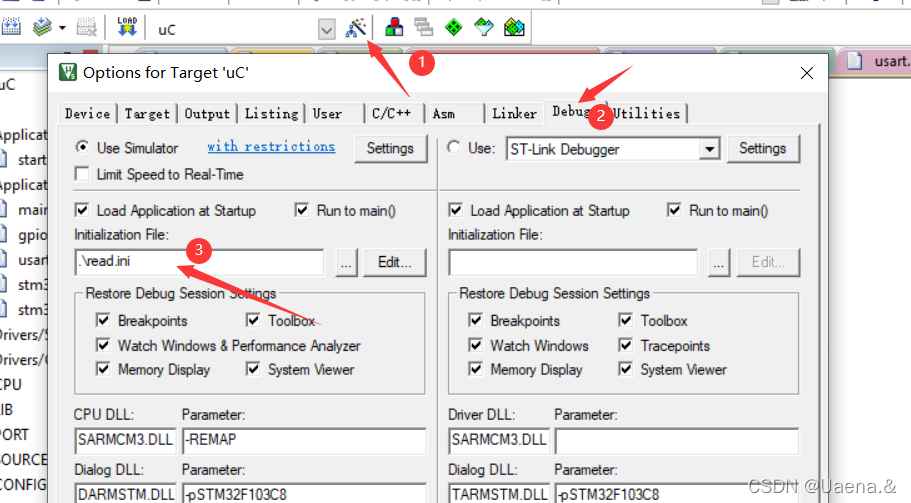Open the Batch Build dropdown arrow
911x503 pixels.
pos(62,27)
